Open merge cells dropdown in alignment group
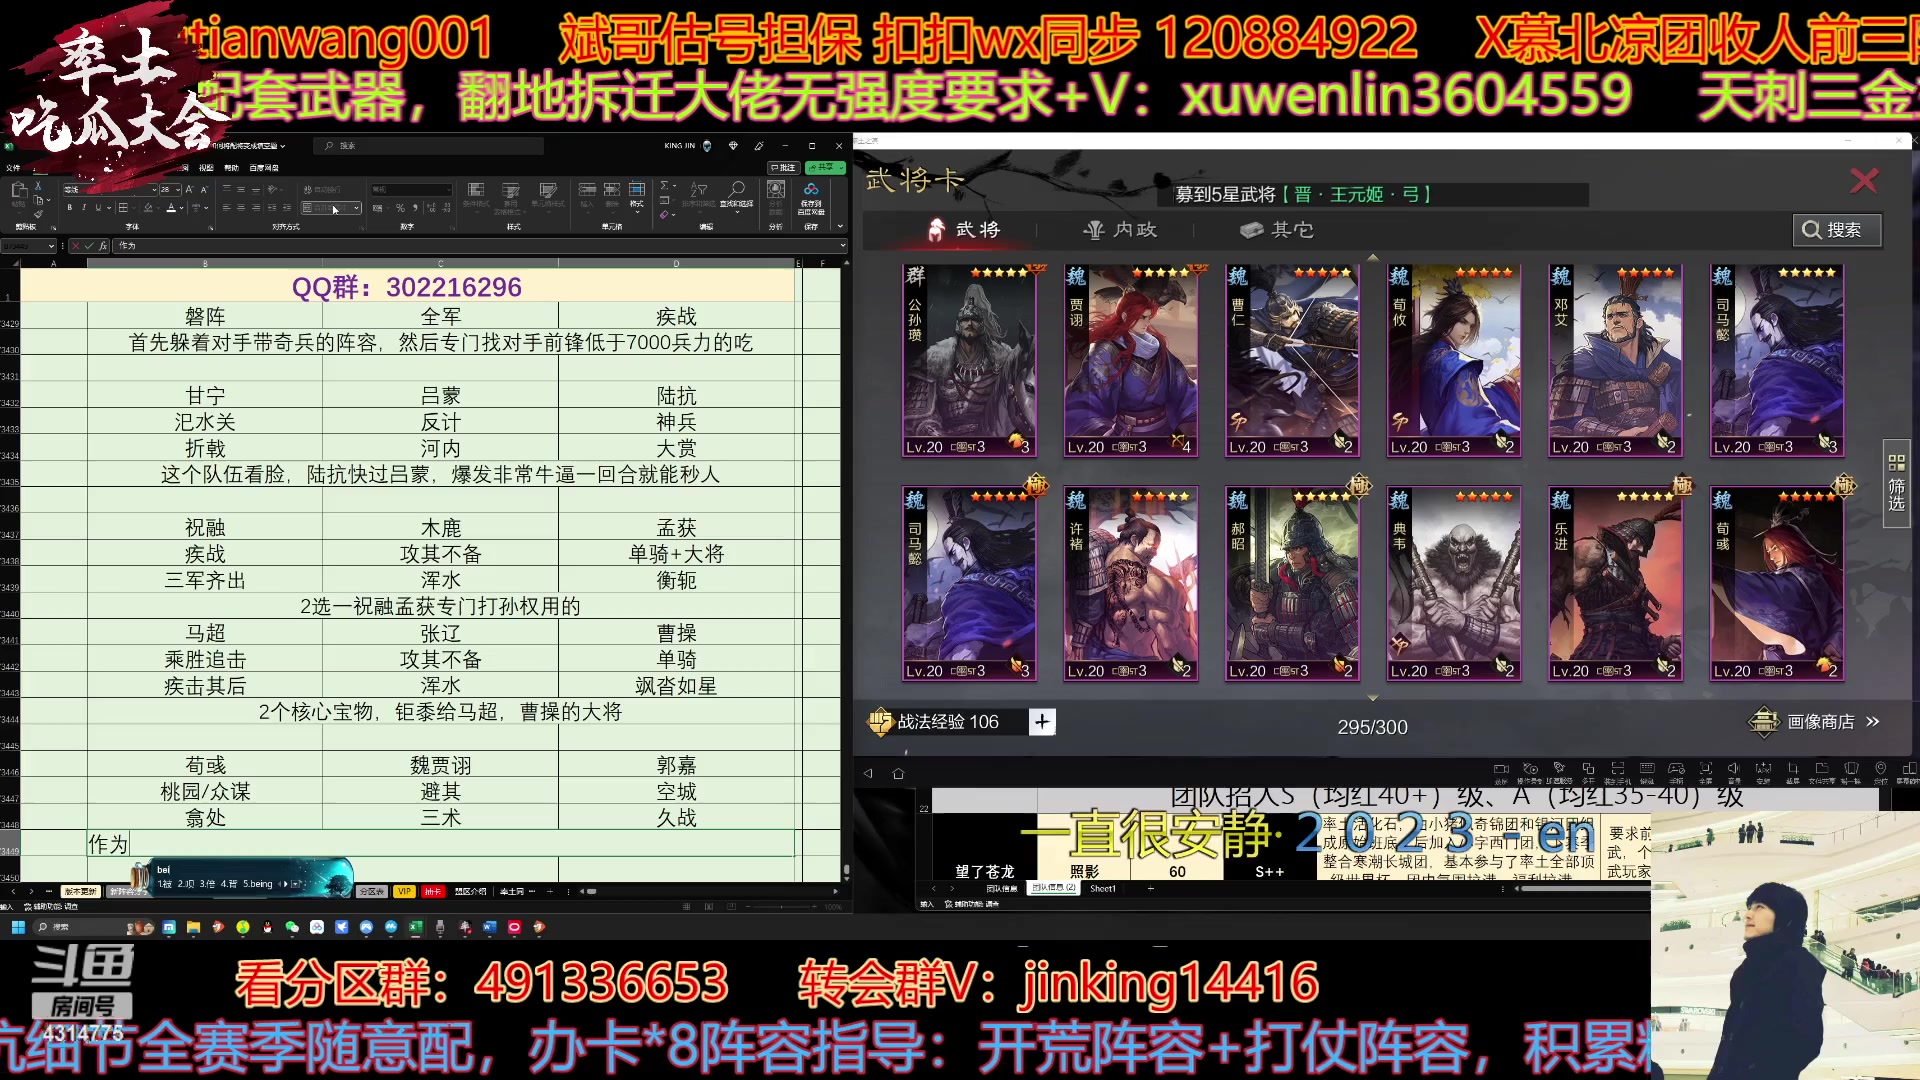The image size is (1920, 1080). pos(356,208)
